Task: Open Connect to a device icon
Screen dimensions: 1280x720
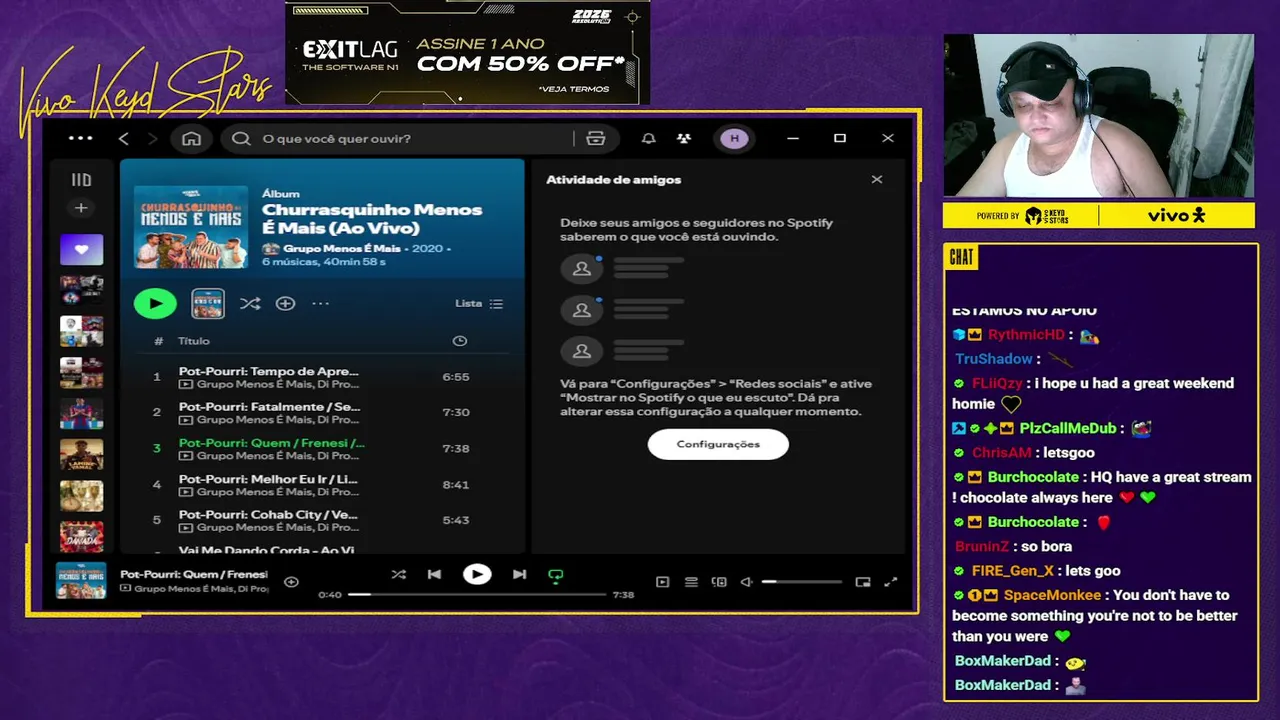Action: click(x=718, y=582)
